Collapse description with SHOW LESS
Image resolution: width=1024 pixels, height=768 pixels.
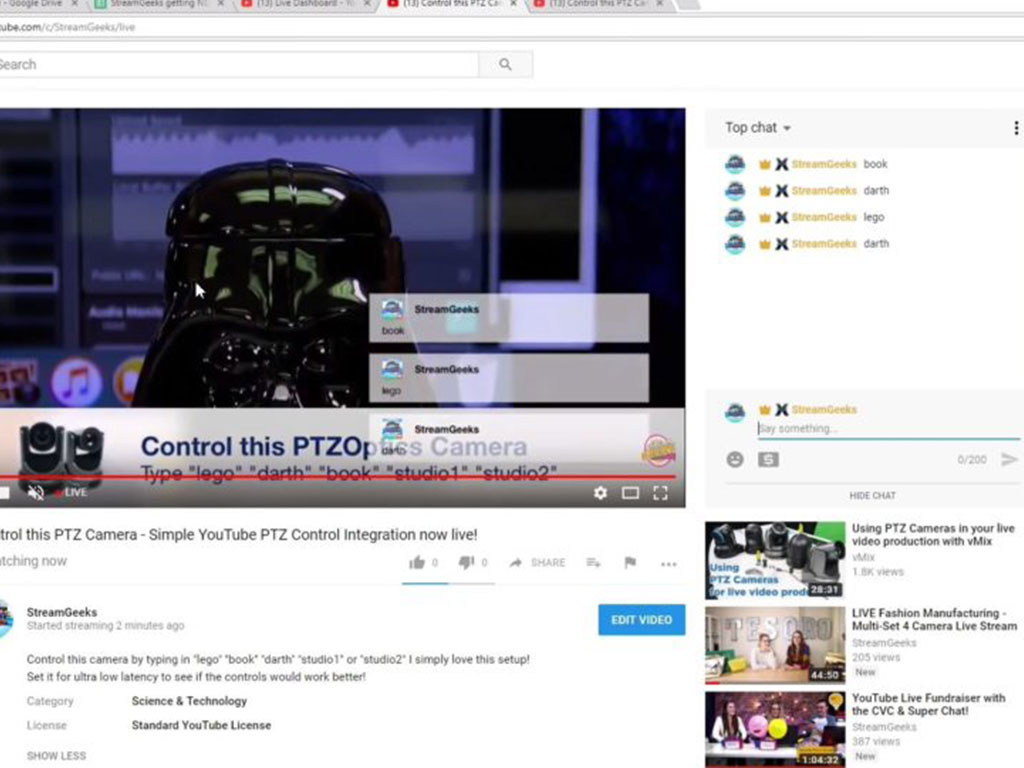point(56,756)
